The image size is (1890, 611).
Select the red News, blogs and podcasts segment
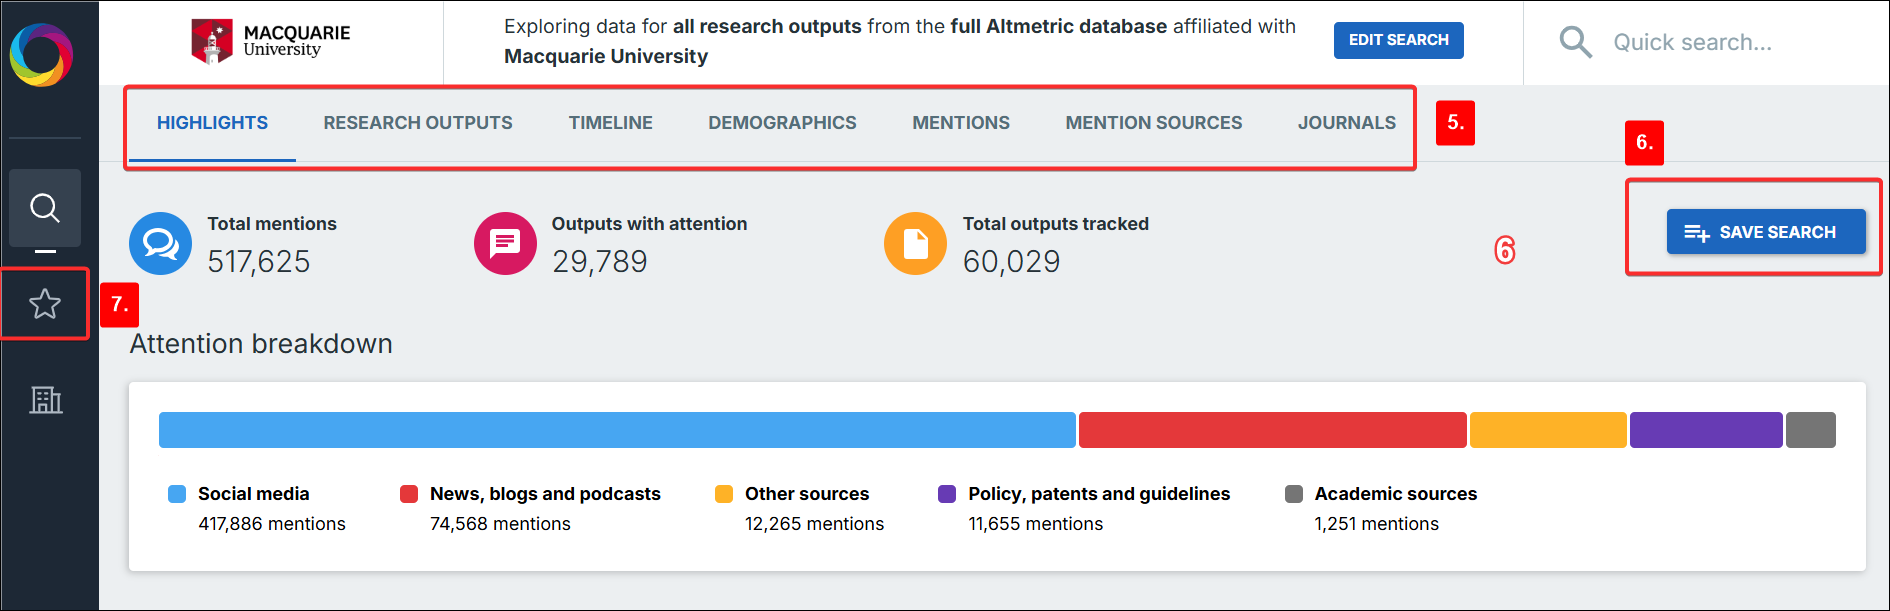(x=1272, y=430)
